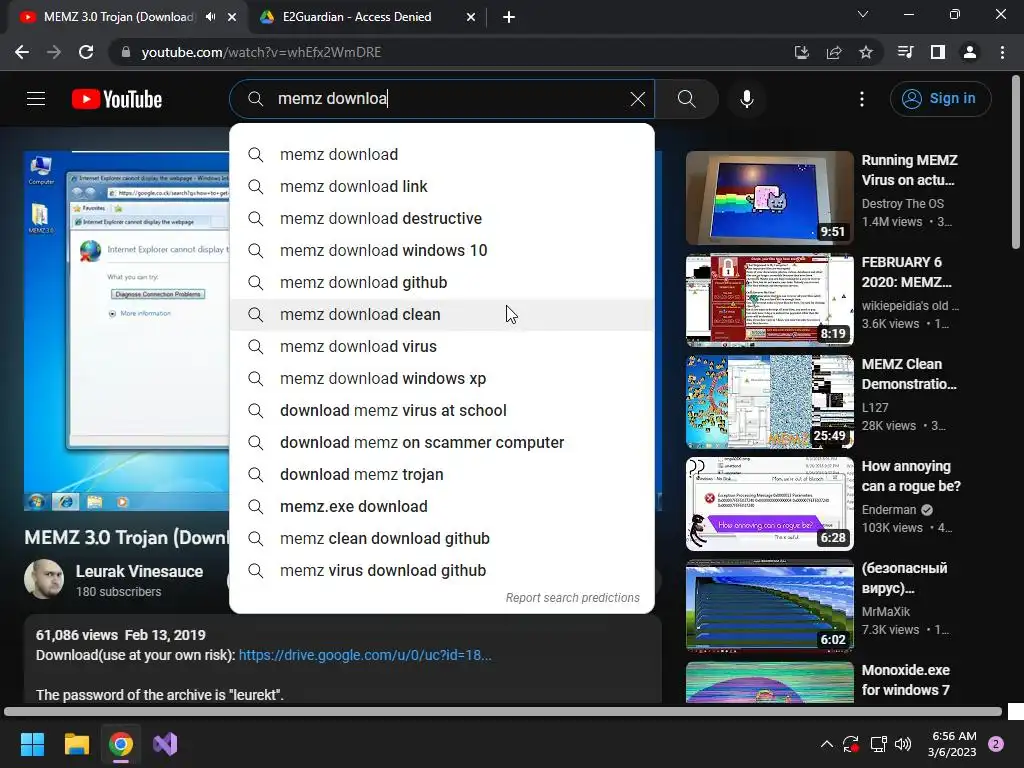Click Leurak Vinesauce channel avatar

pyautogui.click(x=44, y=579)
